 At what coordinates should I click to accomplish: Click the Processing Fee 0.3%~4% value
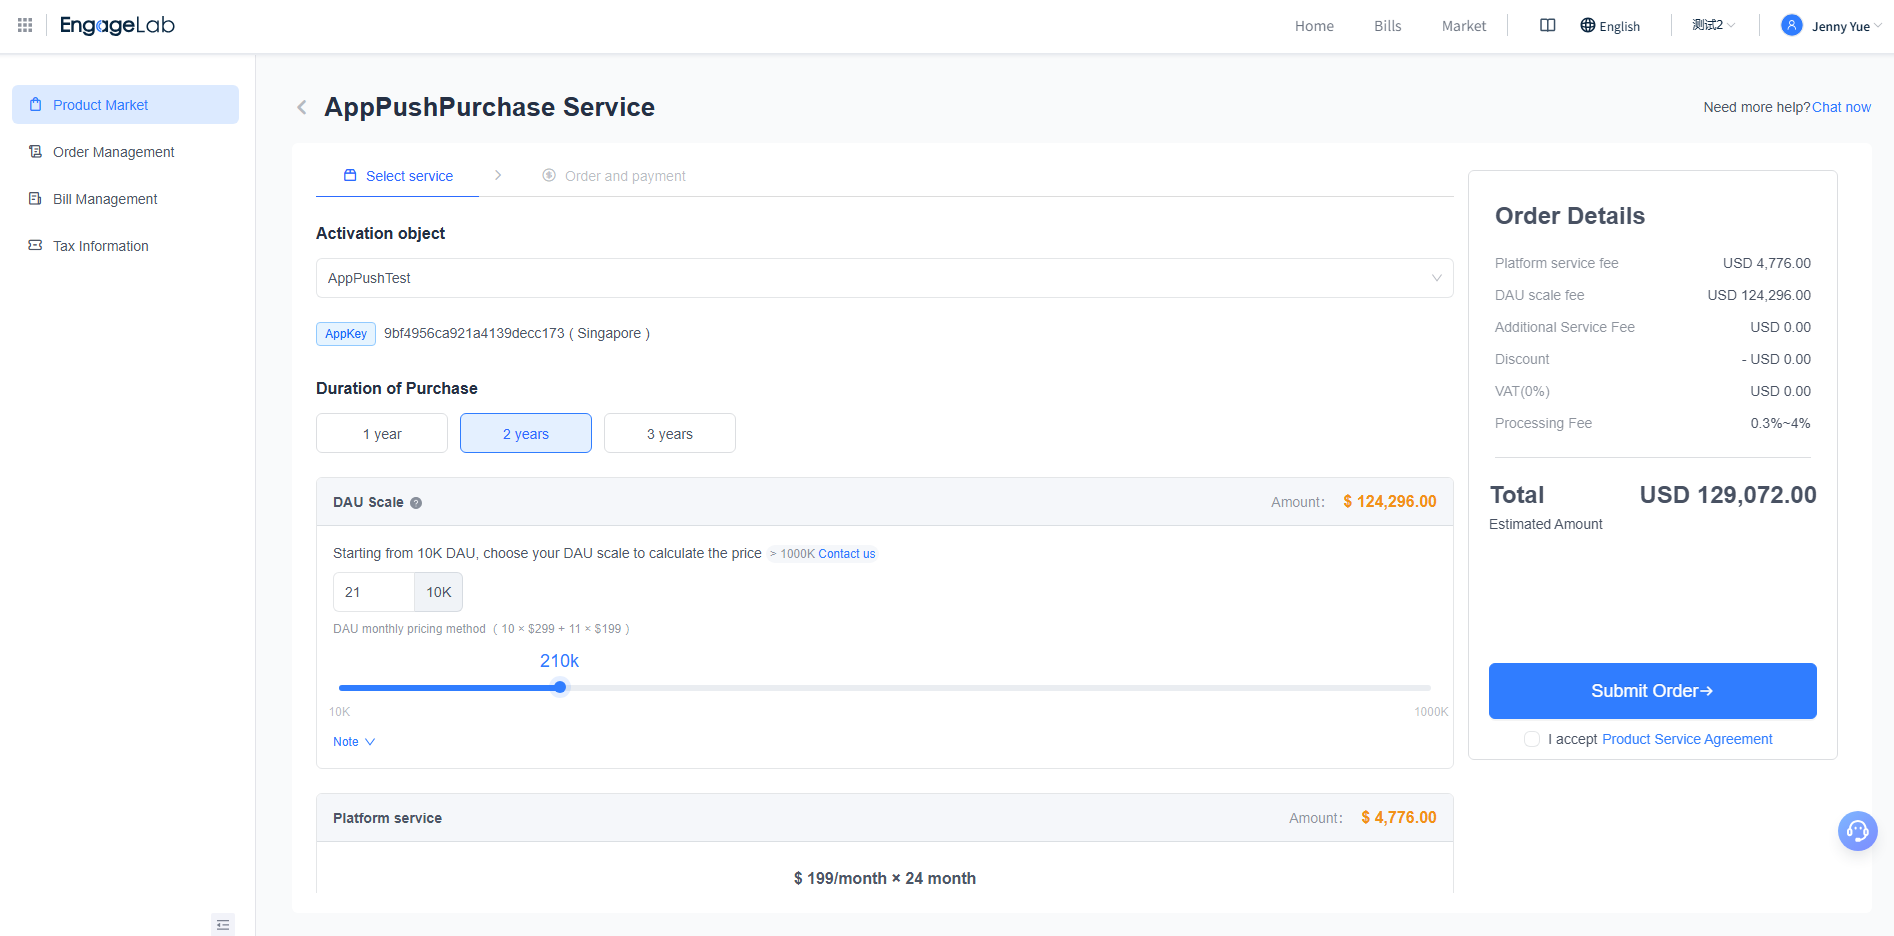[x=1780, y=423]
